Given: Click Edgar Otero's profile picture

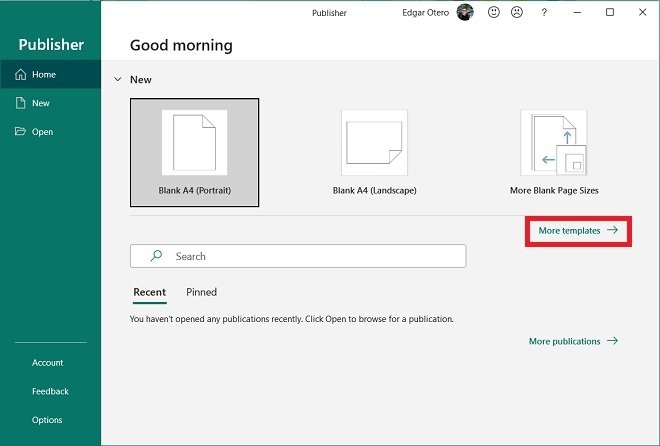Looking at the screenshot, I should [465, 12].
